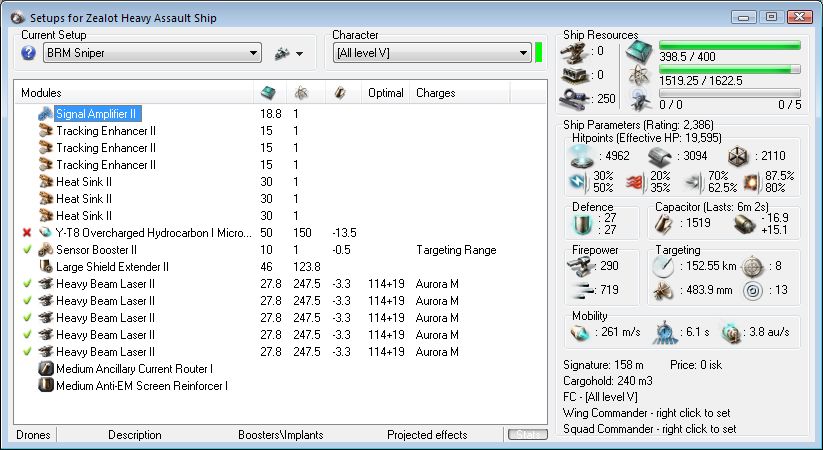Click Squad Commander right click to set
The height and width of the screenshot is (450, 823).
650,429
